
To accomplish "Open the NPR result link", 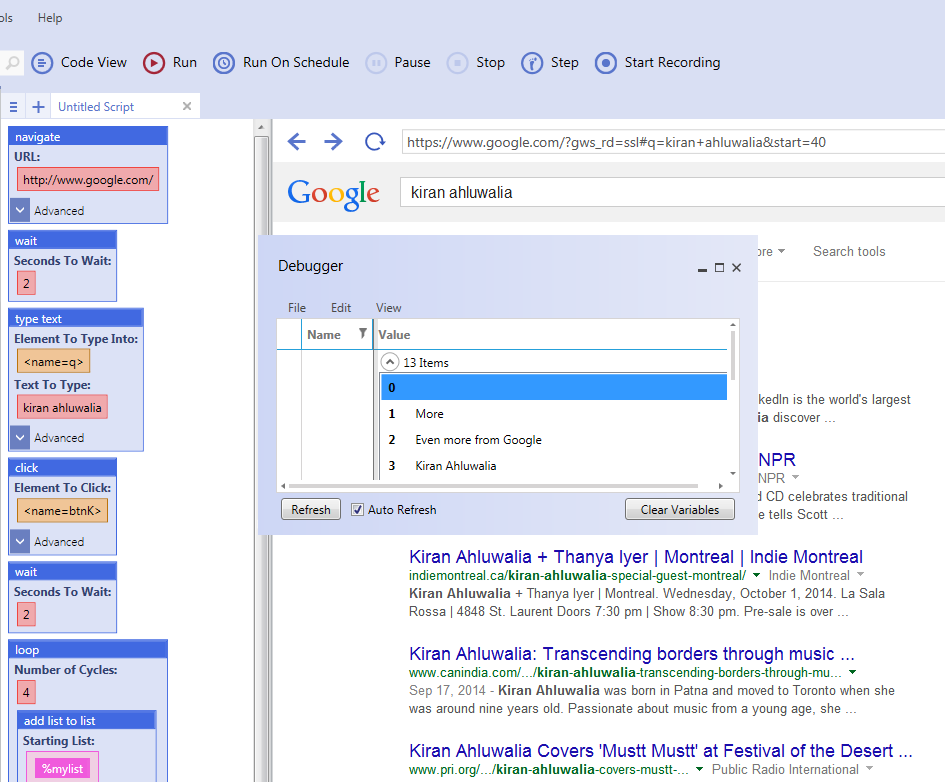I will (x=777, y=460).
